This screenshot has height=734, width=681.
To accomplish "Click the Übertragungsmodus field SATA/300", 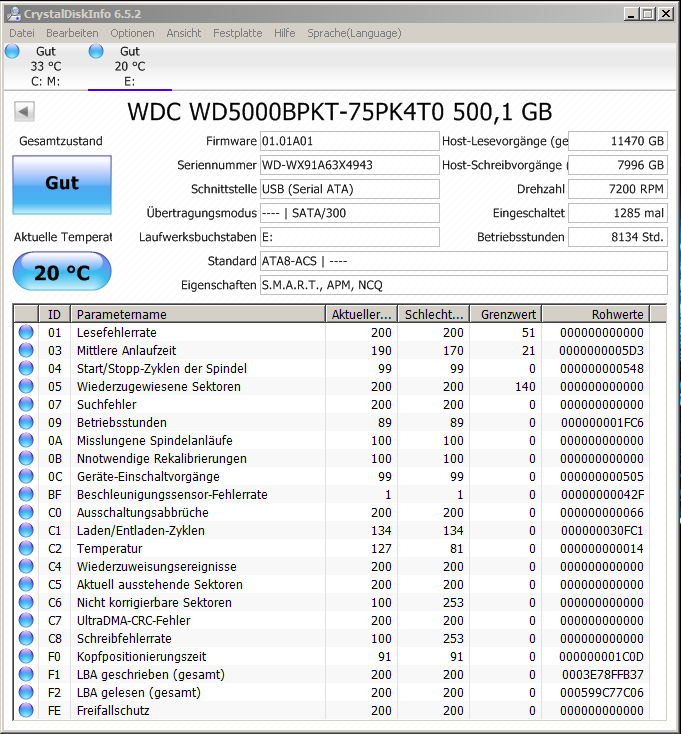I will tap(349, 213).
